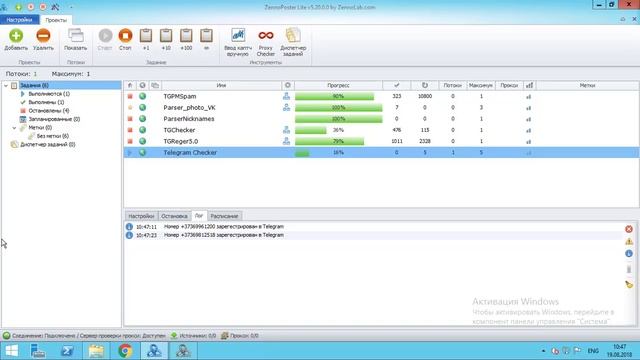Add +10 executions to the task
Image resolution: width=640 pixels, height=360 pixels.
pyautogui.click(x=166, y=40)
